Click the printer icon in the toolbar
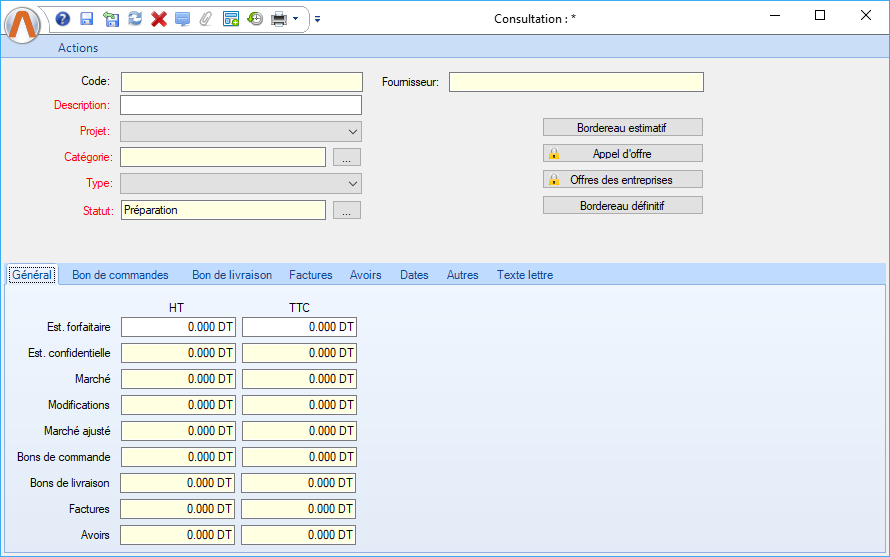890x557 pixels. (x=279, y=19)
